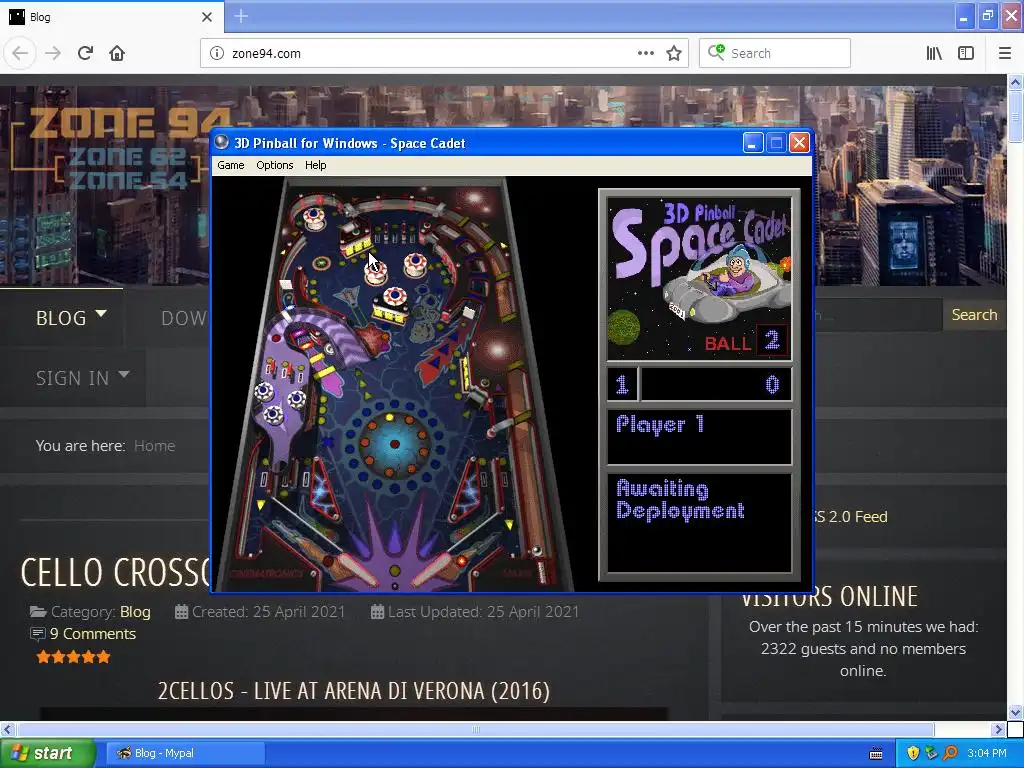Image resolution: width=1024 pixels, height=768 pixels.
Task: Click the horizontal scrollbar left arrow
Action: click(7, 729)
